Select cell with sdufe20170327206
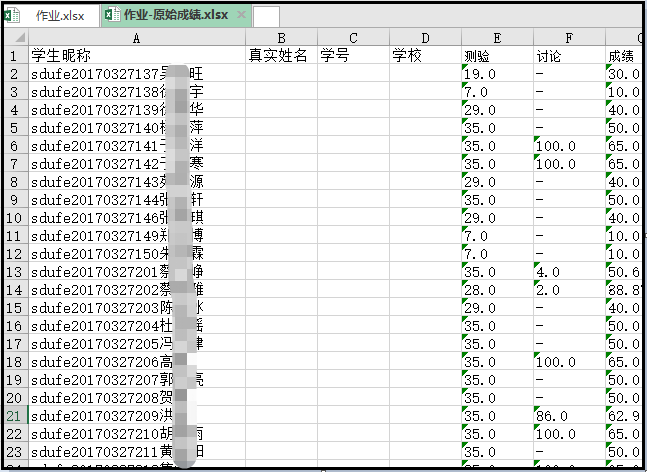The image size is (647, 472). click(137, 362)
